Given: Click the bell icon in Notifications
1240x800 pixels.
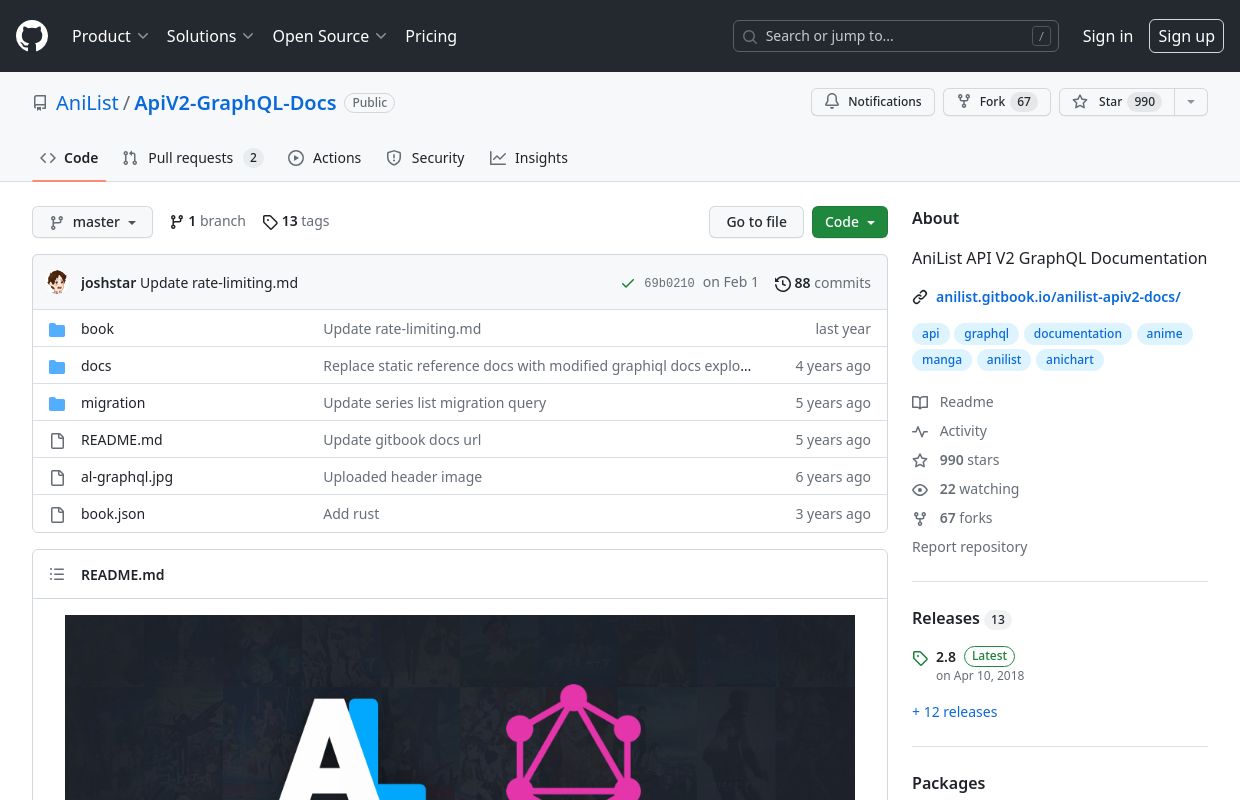Looking at the screenshot, I should tap(832, 102).
